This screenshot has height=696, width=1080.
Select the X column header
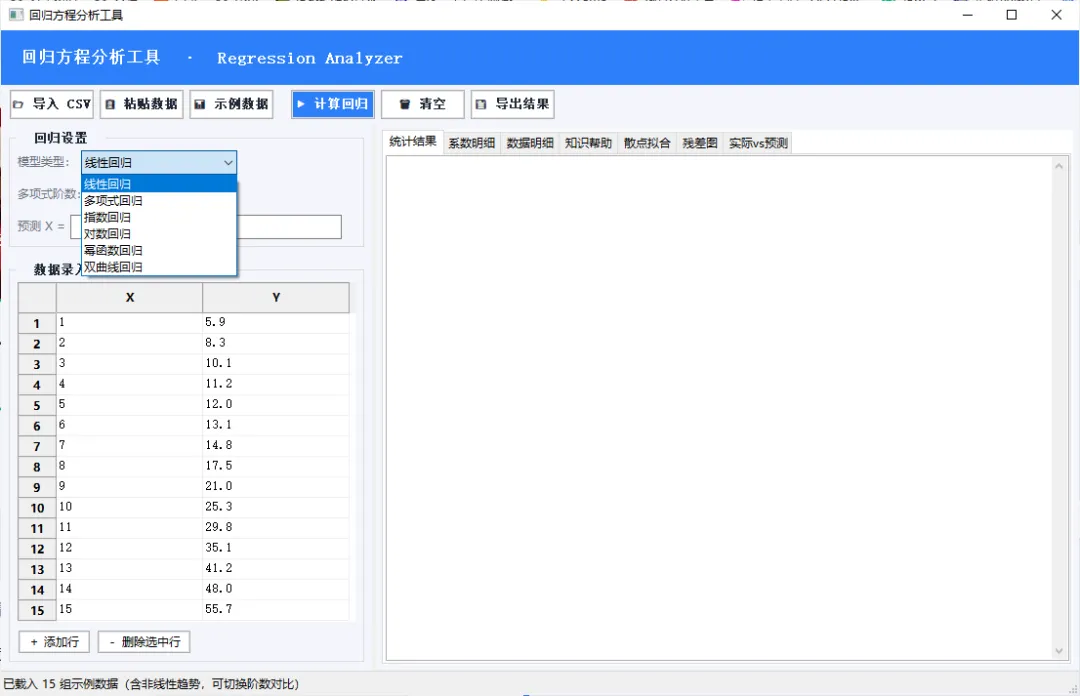point(129,298)
